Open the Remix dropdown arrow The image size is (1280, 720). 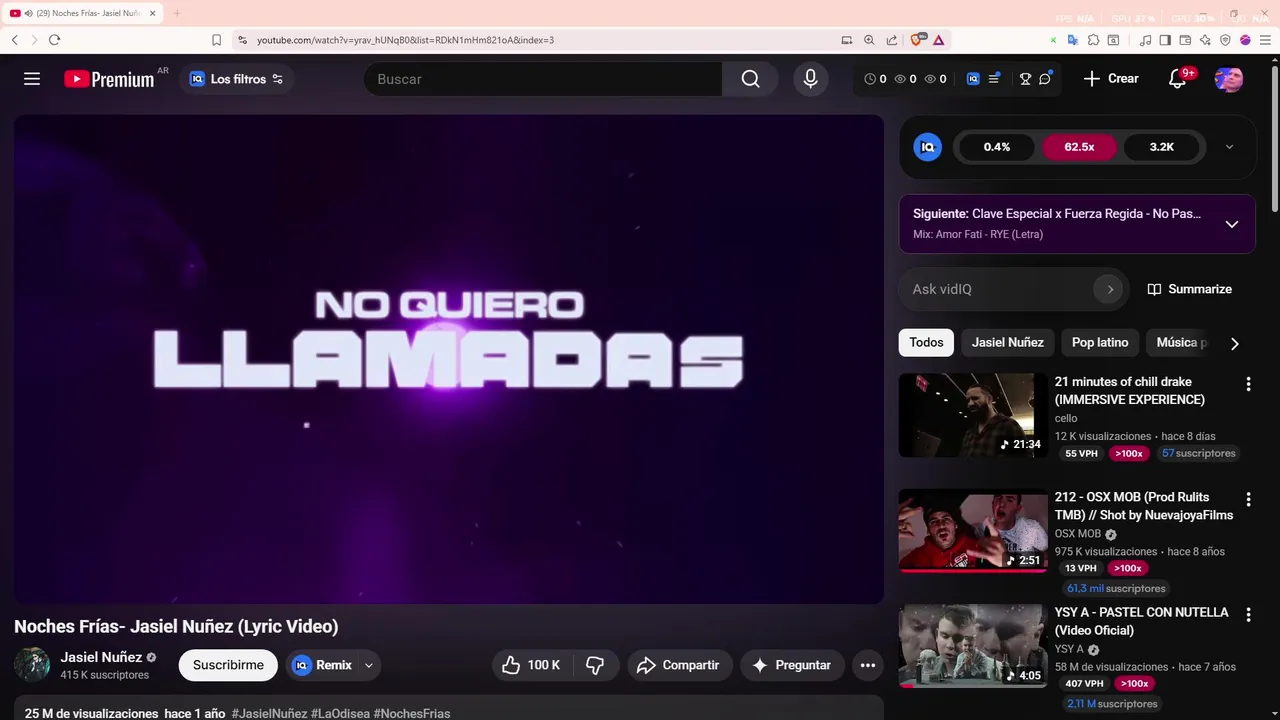coord(368,665)
